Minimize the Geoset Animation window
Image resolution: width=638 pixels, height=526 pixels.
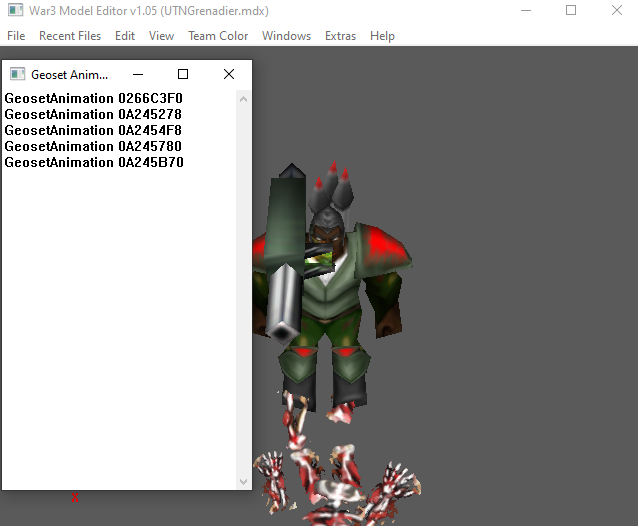coord(138,74)
